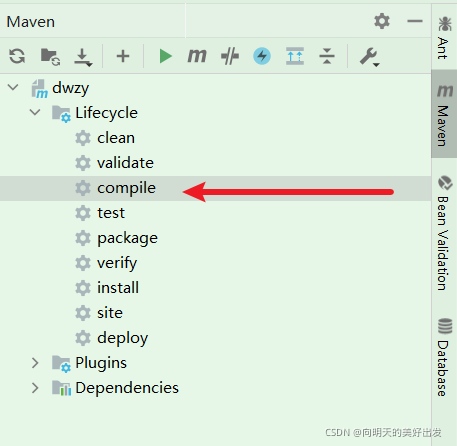The image size is (457, 446).
Task: Open the Ant side tab
Action: [444, 37]
